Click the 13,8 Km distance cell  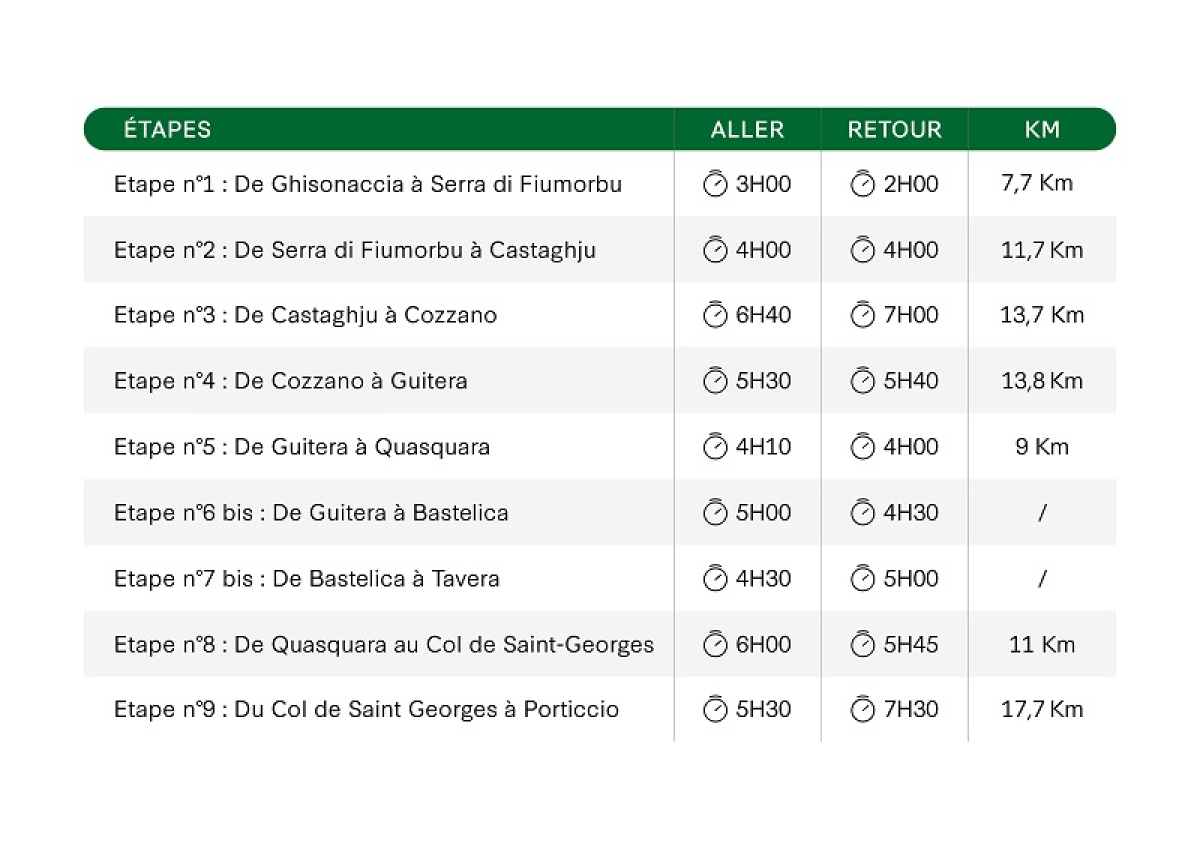(x=1042, y=380)
